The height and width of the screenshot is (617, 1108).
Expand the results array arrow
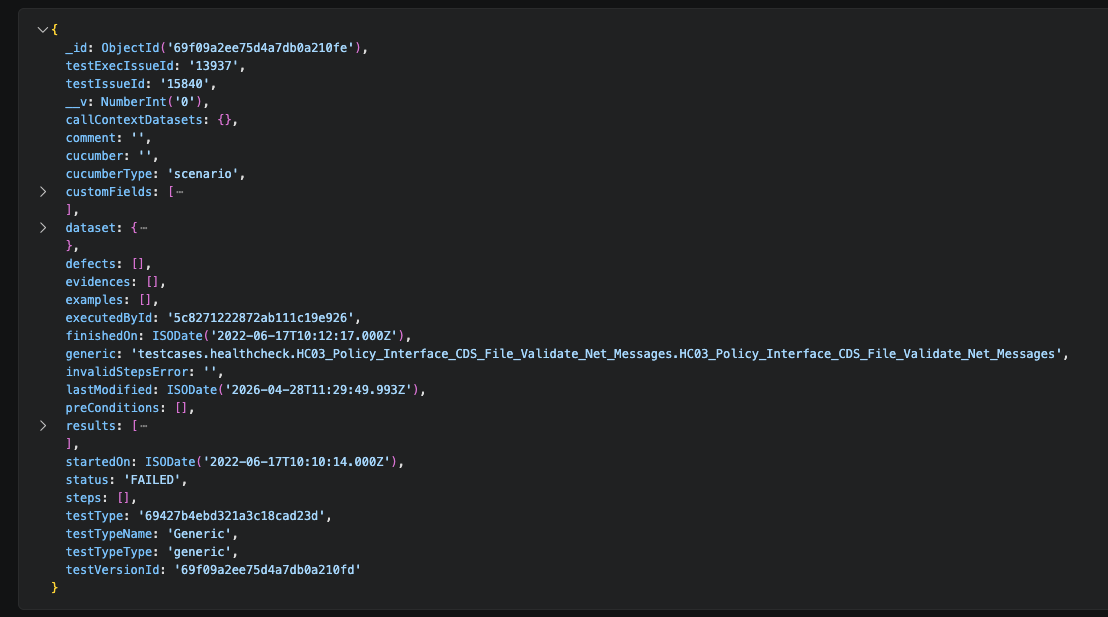42,425
